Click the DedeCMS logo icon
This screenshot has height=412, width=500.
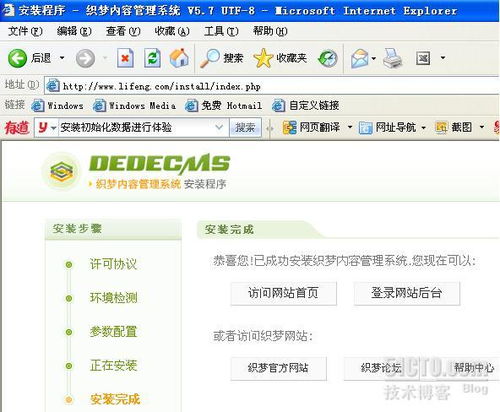tap(61, 171)
